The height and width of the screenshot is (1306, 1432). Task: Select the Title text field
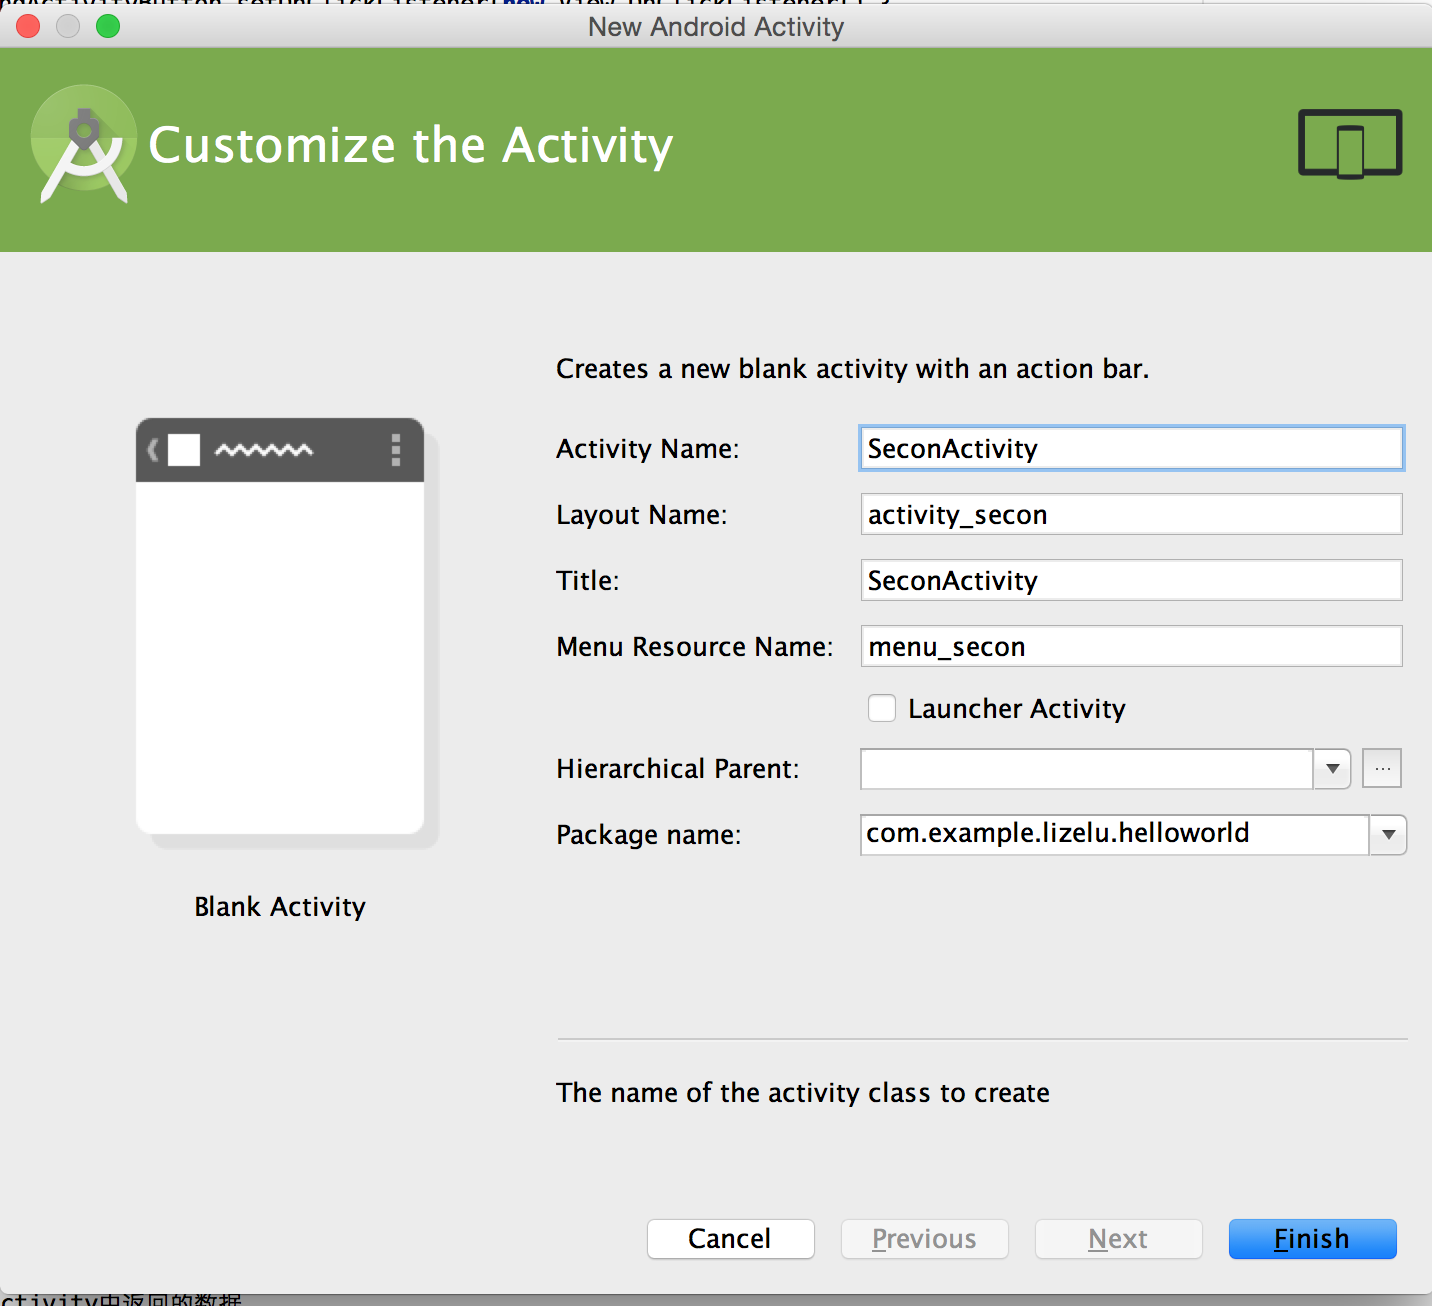(x=1131, y=581)
